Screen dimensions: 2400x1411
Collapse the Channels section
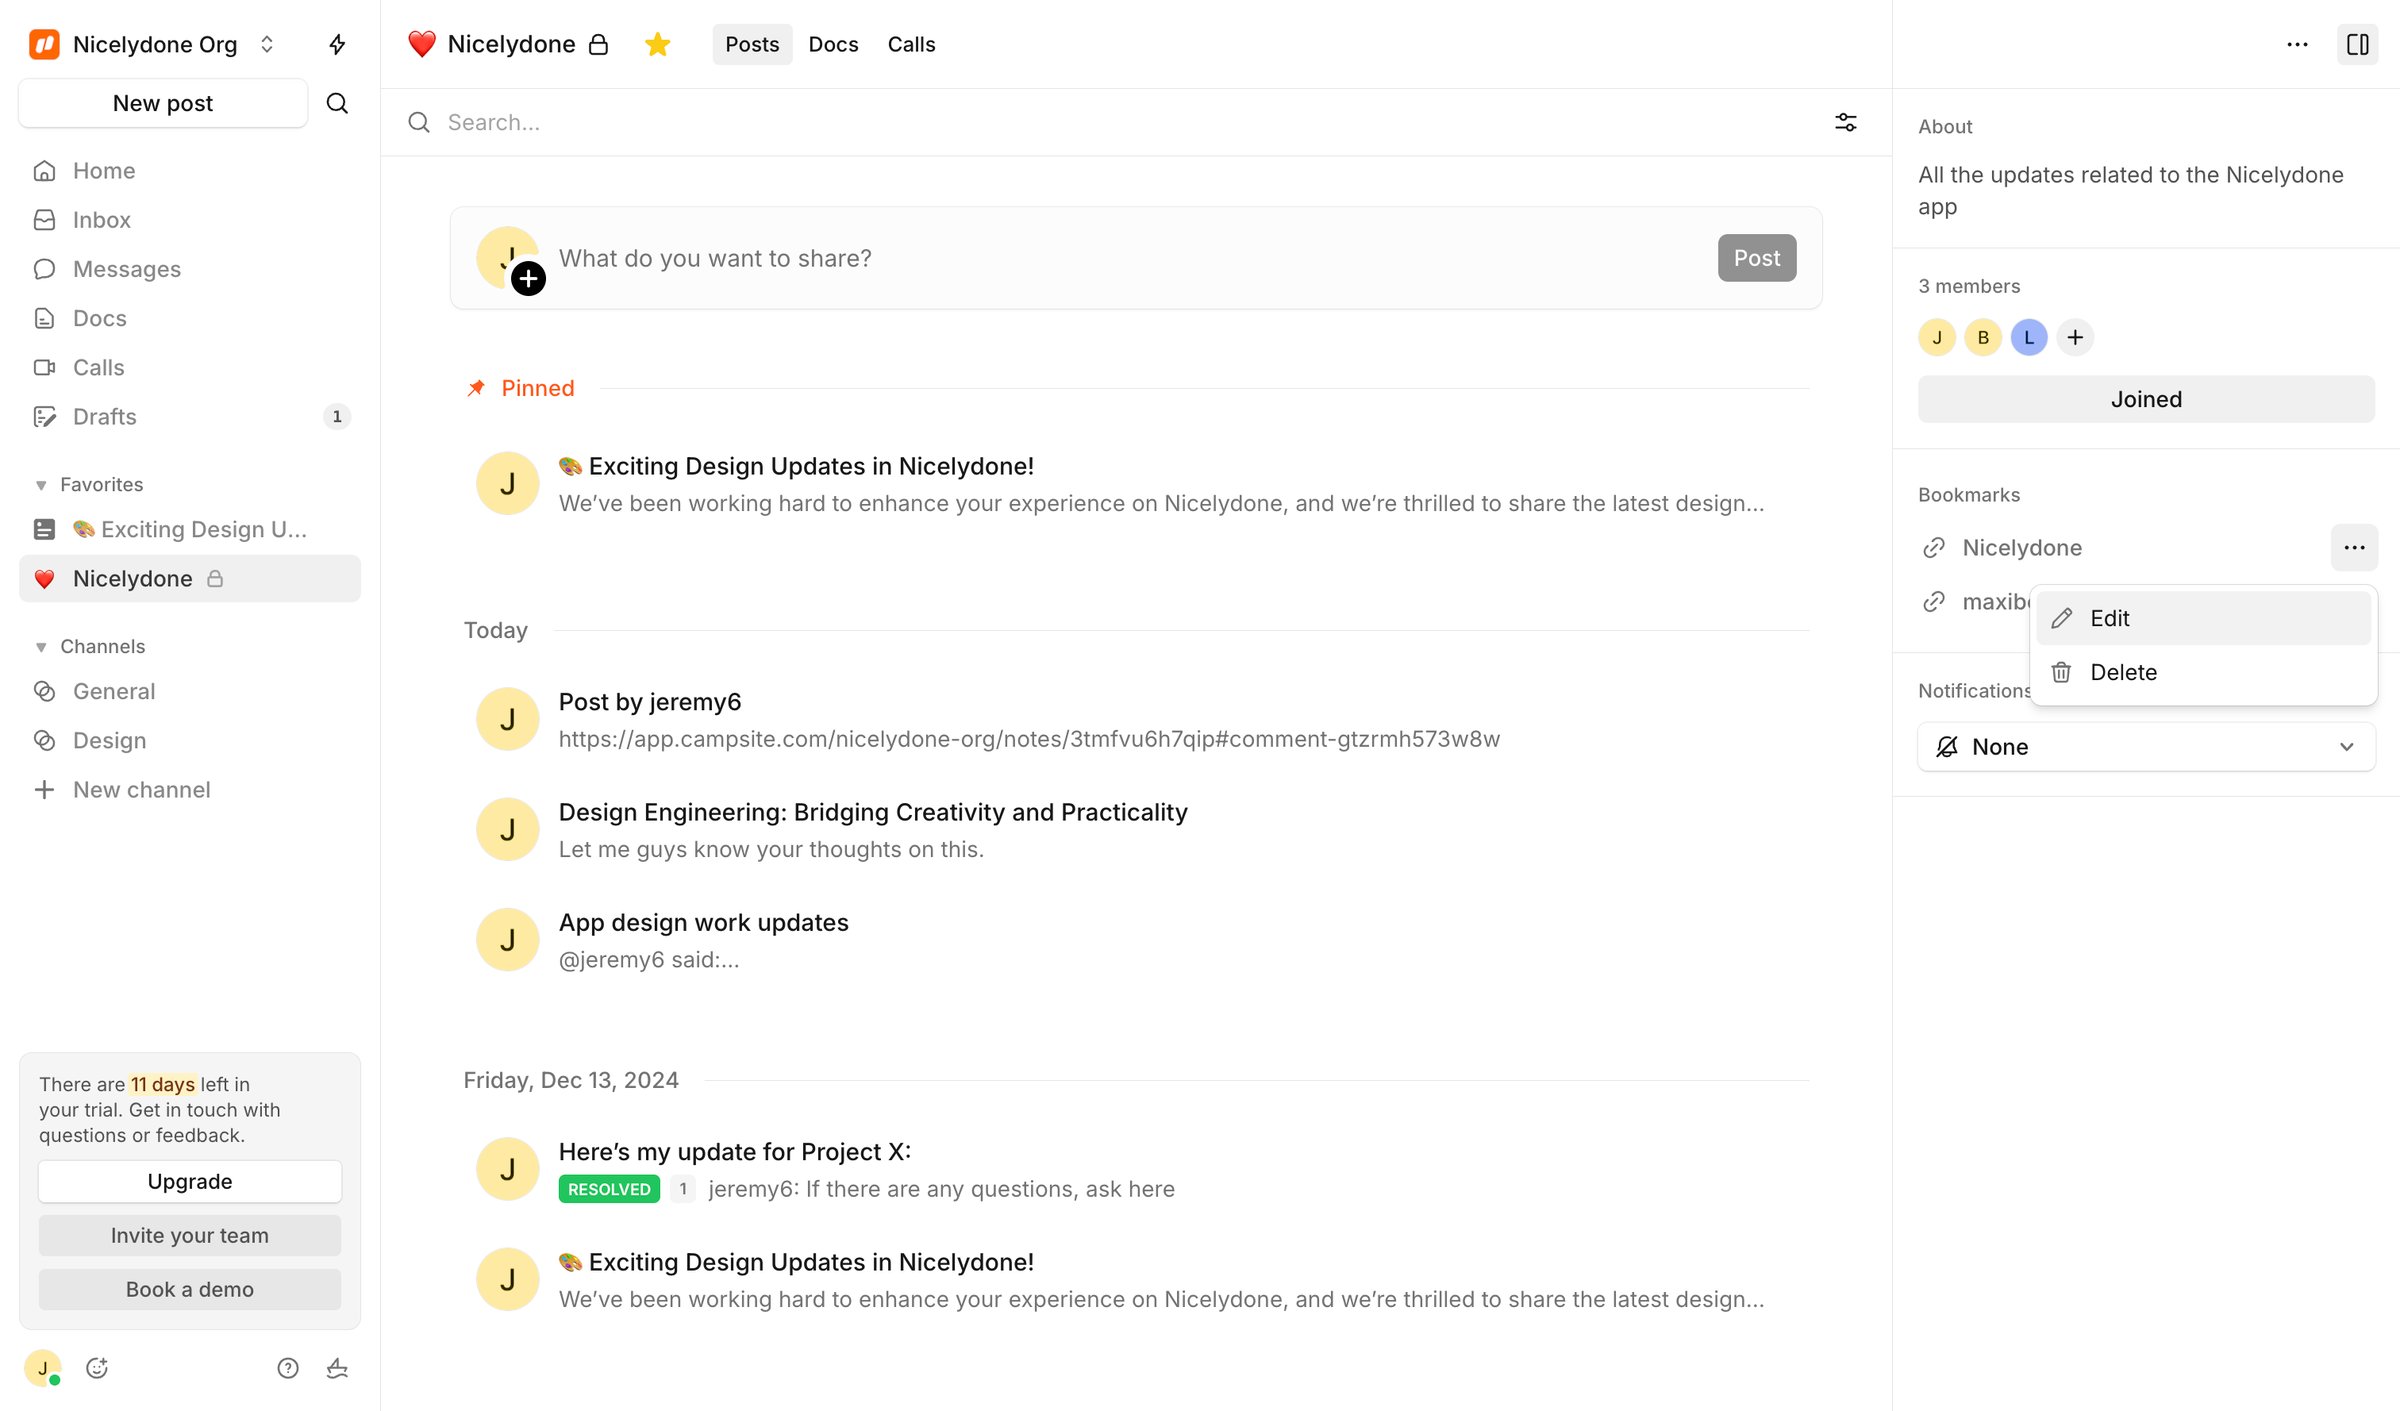coord(41,647)
